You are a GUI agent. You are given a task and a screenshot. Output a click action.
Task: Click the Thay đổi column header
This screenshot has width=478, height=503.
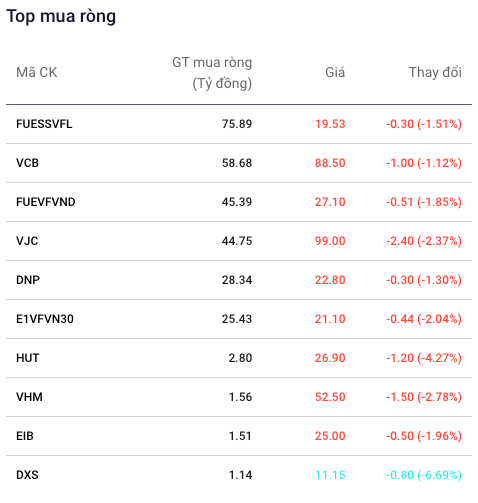point(435,72)
